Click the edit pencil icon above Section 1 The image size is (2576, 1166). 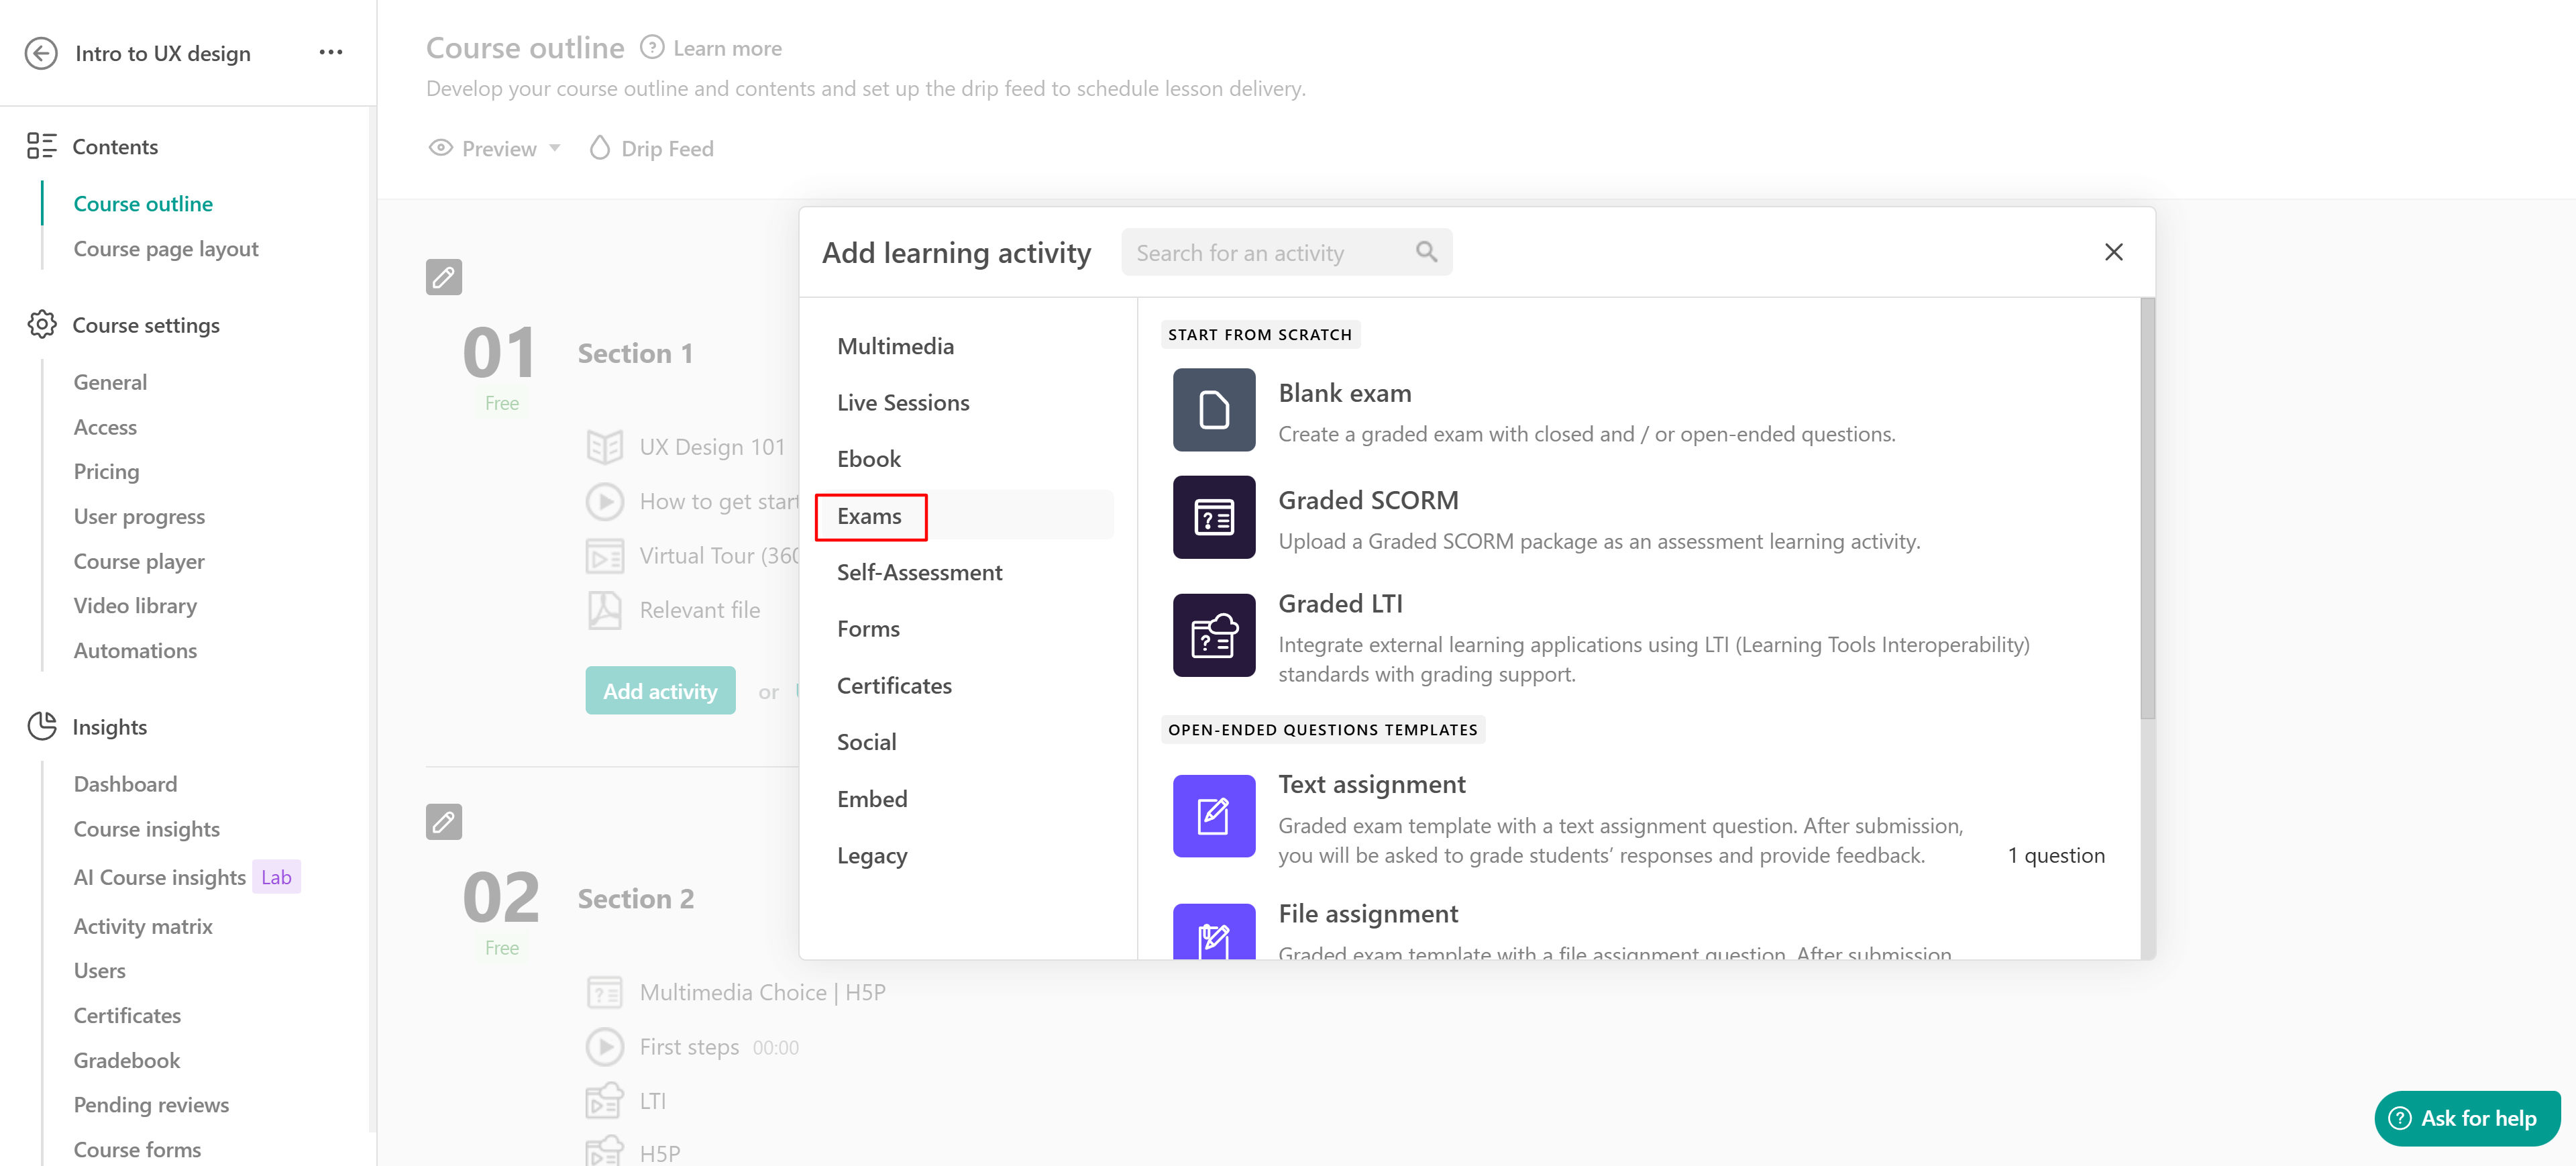(443, 277)
